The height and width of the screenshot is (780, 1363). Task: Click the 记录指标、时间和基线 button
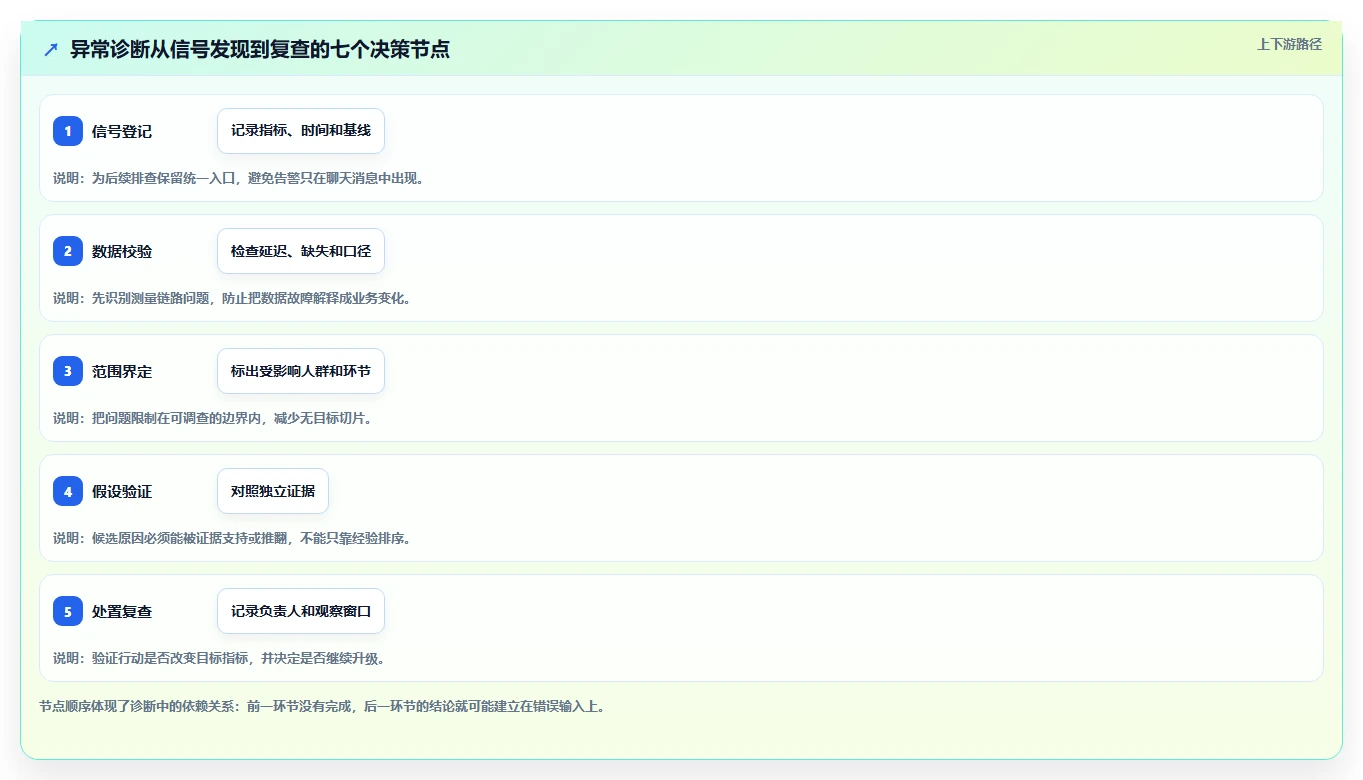301,131
